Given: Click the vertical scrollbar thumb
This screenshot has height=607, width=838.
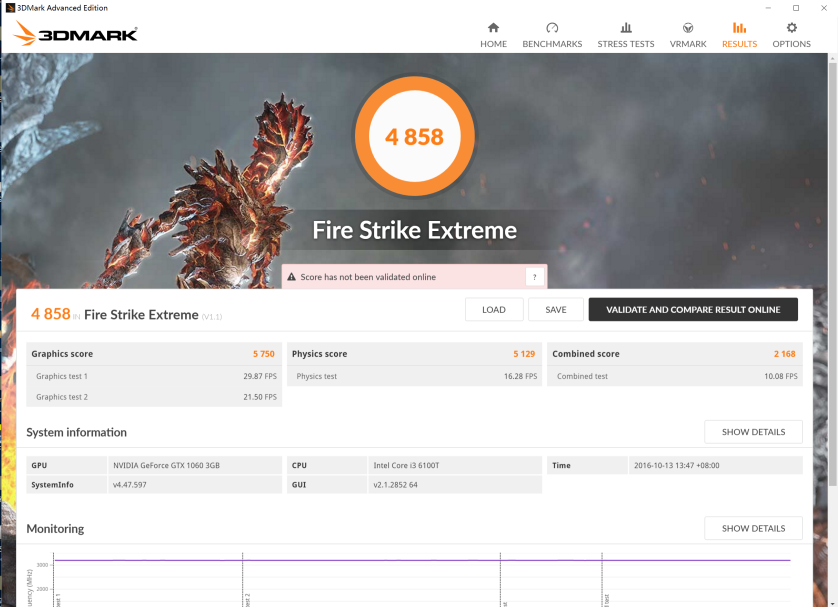Looking at the screenshot, I should point(833,274).
